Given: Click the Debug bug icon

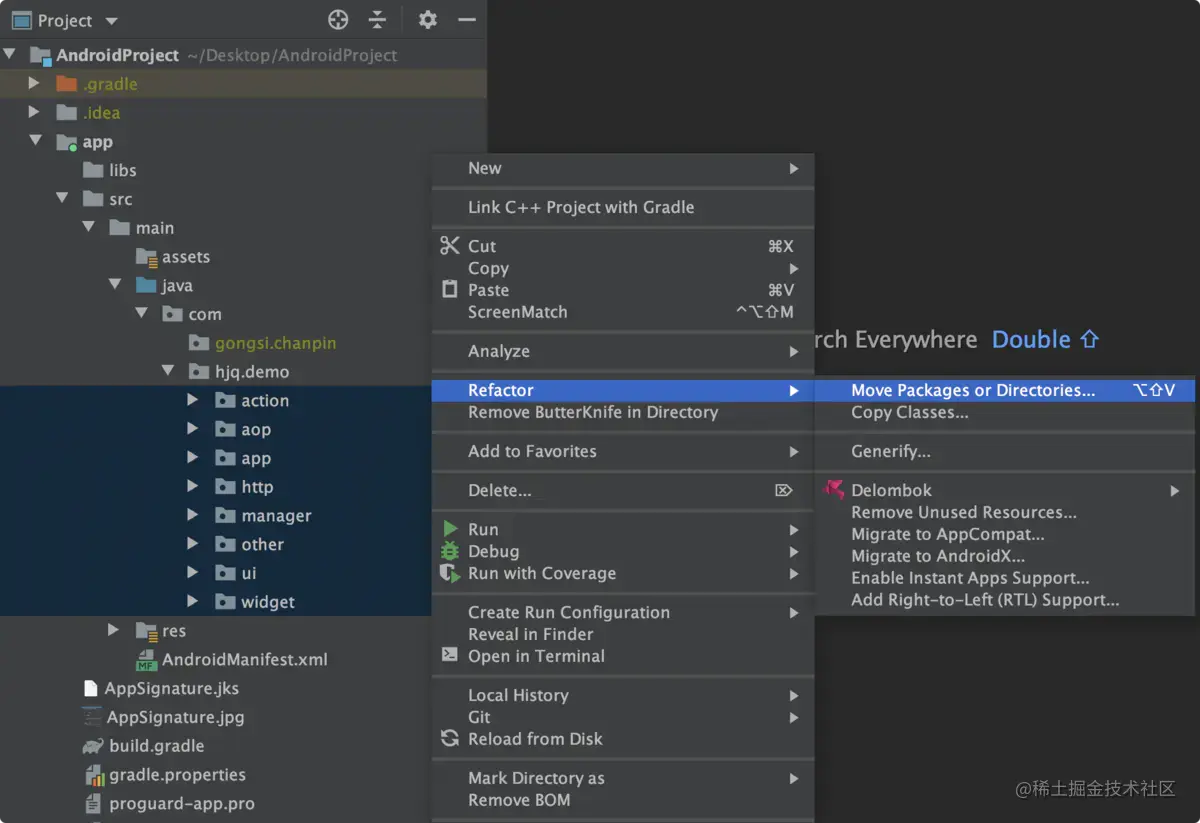Looking at the screenshot, I should pyautogui.click(x=450, y=551).
